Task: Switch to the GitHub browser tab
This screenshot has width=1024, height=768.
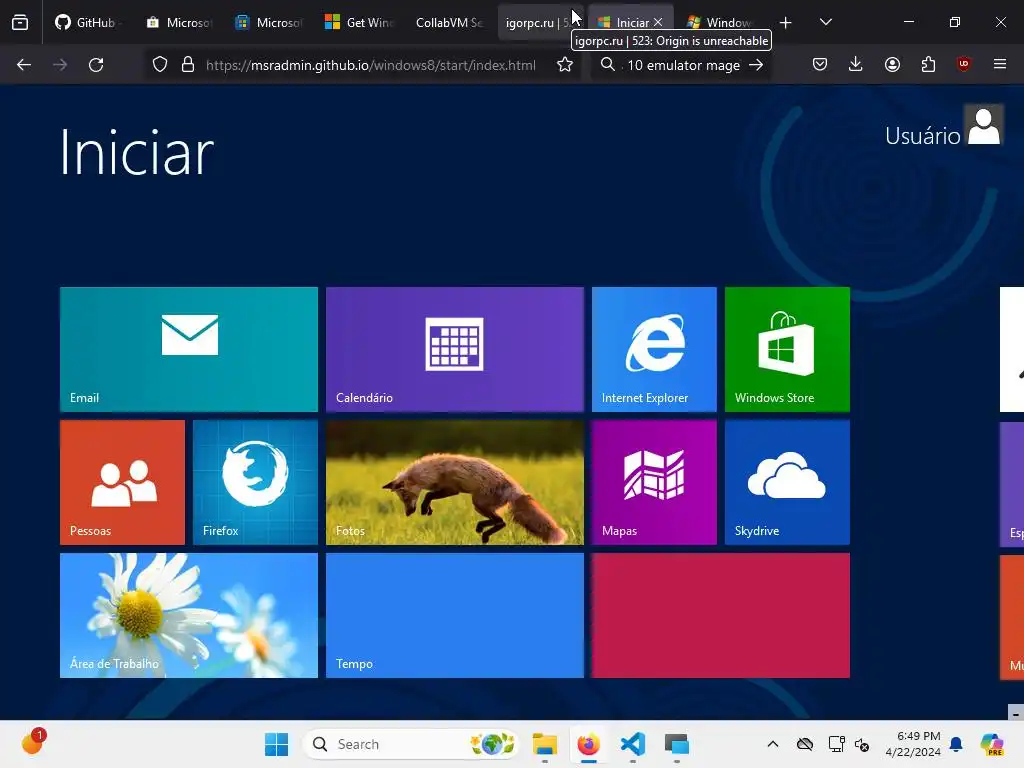Action: [x=89, y=22]
